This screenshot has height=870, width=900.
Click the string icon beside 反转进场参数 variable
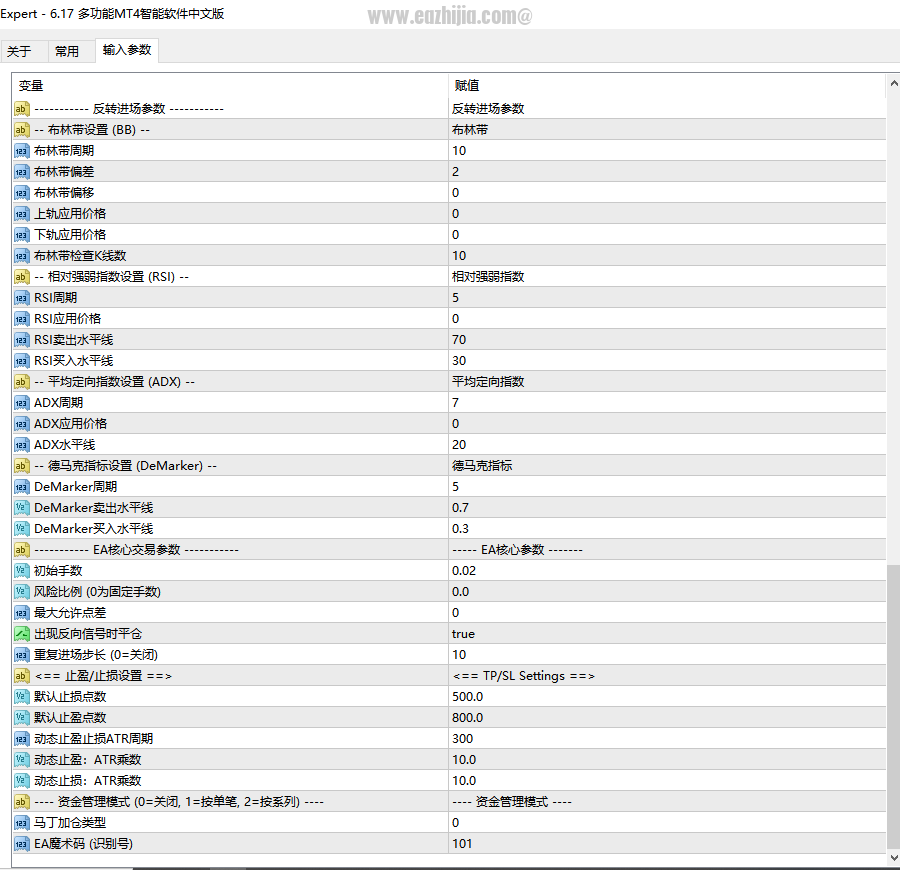(x=21, y=108)
